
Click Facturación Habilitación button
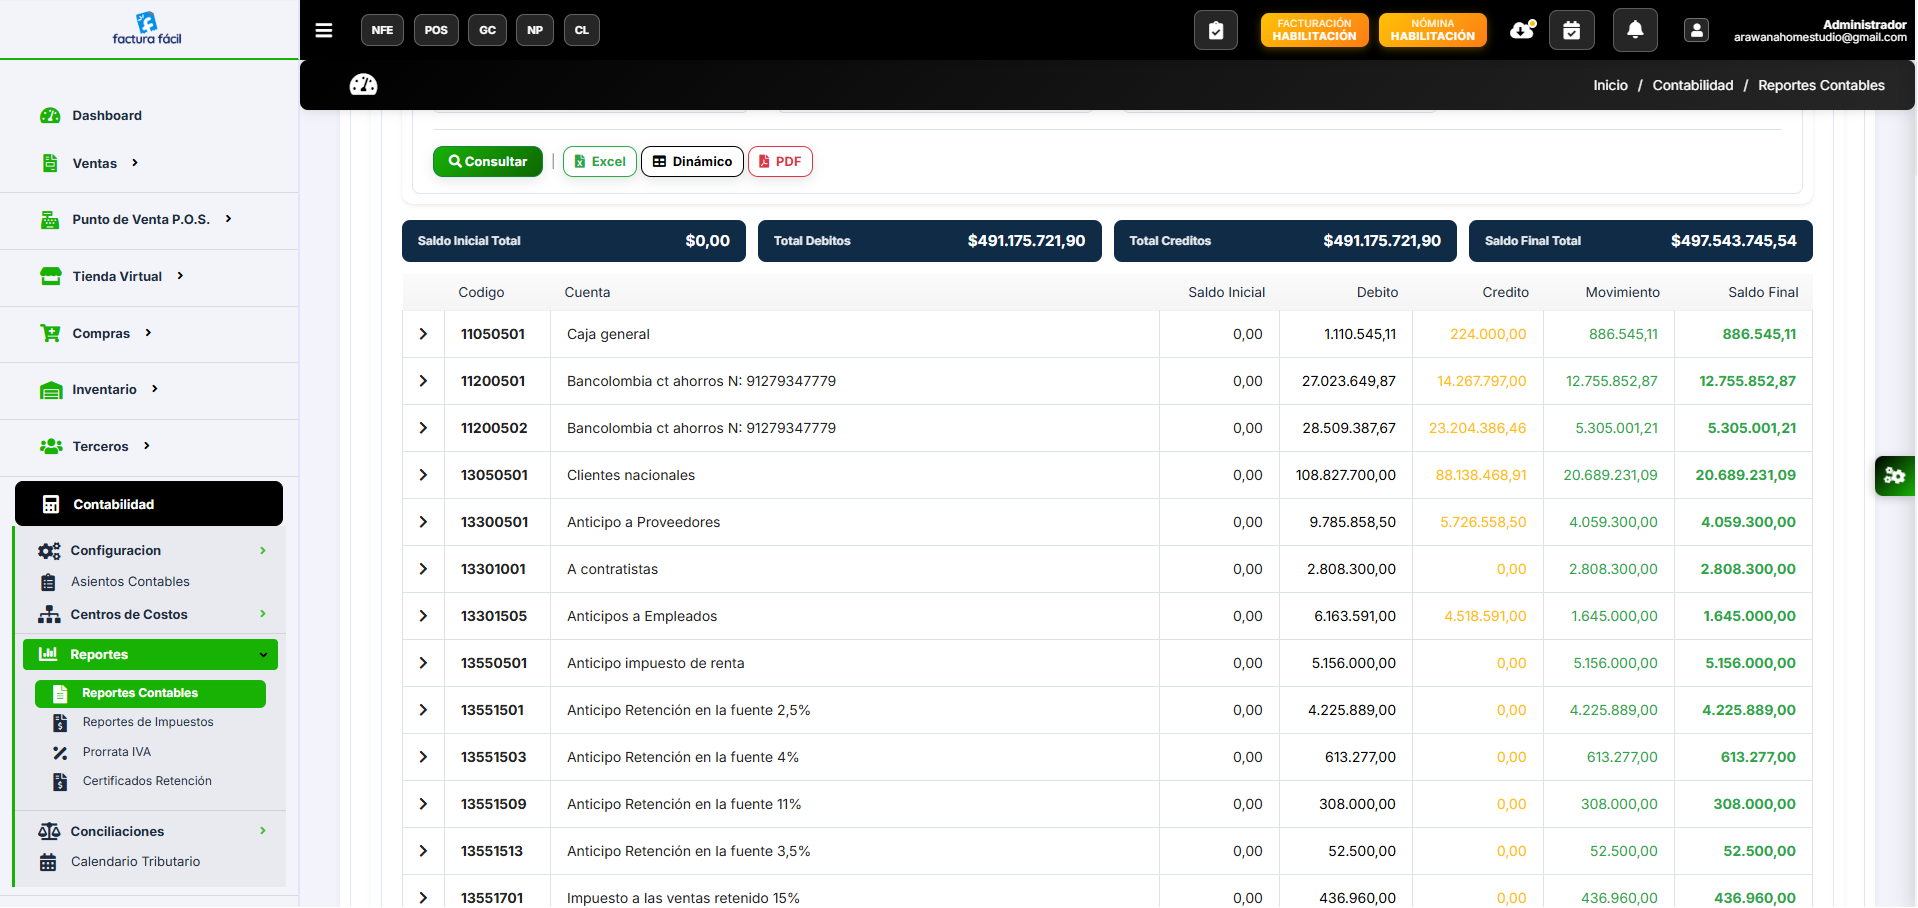point(1314,30)
